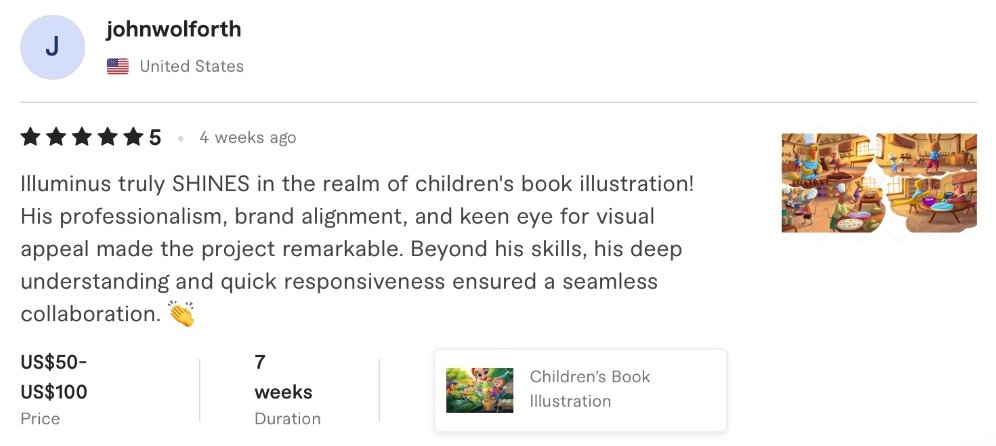Click the third rating star
The image size is (996, 446).
coord(82,138)
